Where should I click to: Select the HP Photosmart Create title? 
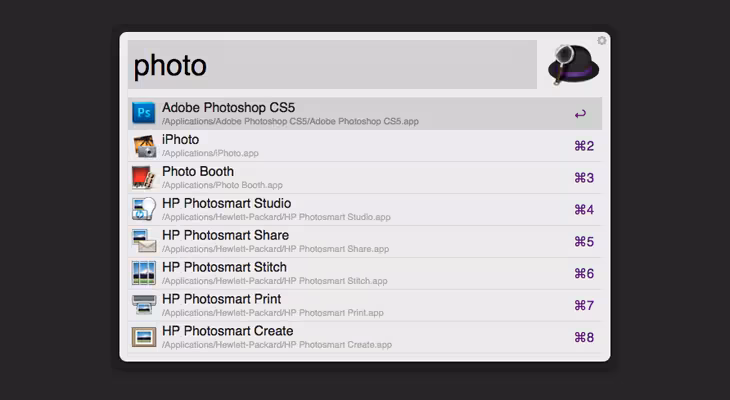pyautogui.click(x=228, y=331)
